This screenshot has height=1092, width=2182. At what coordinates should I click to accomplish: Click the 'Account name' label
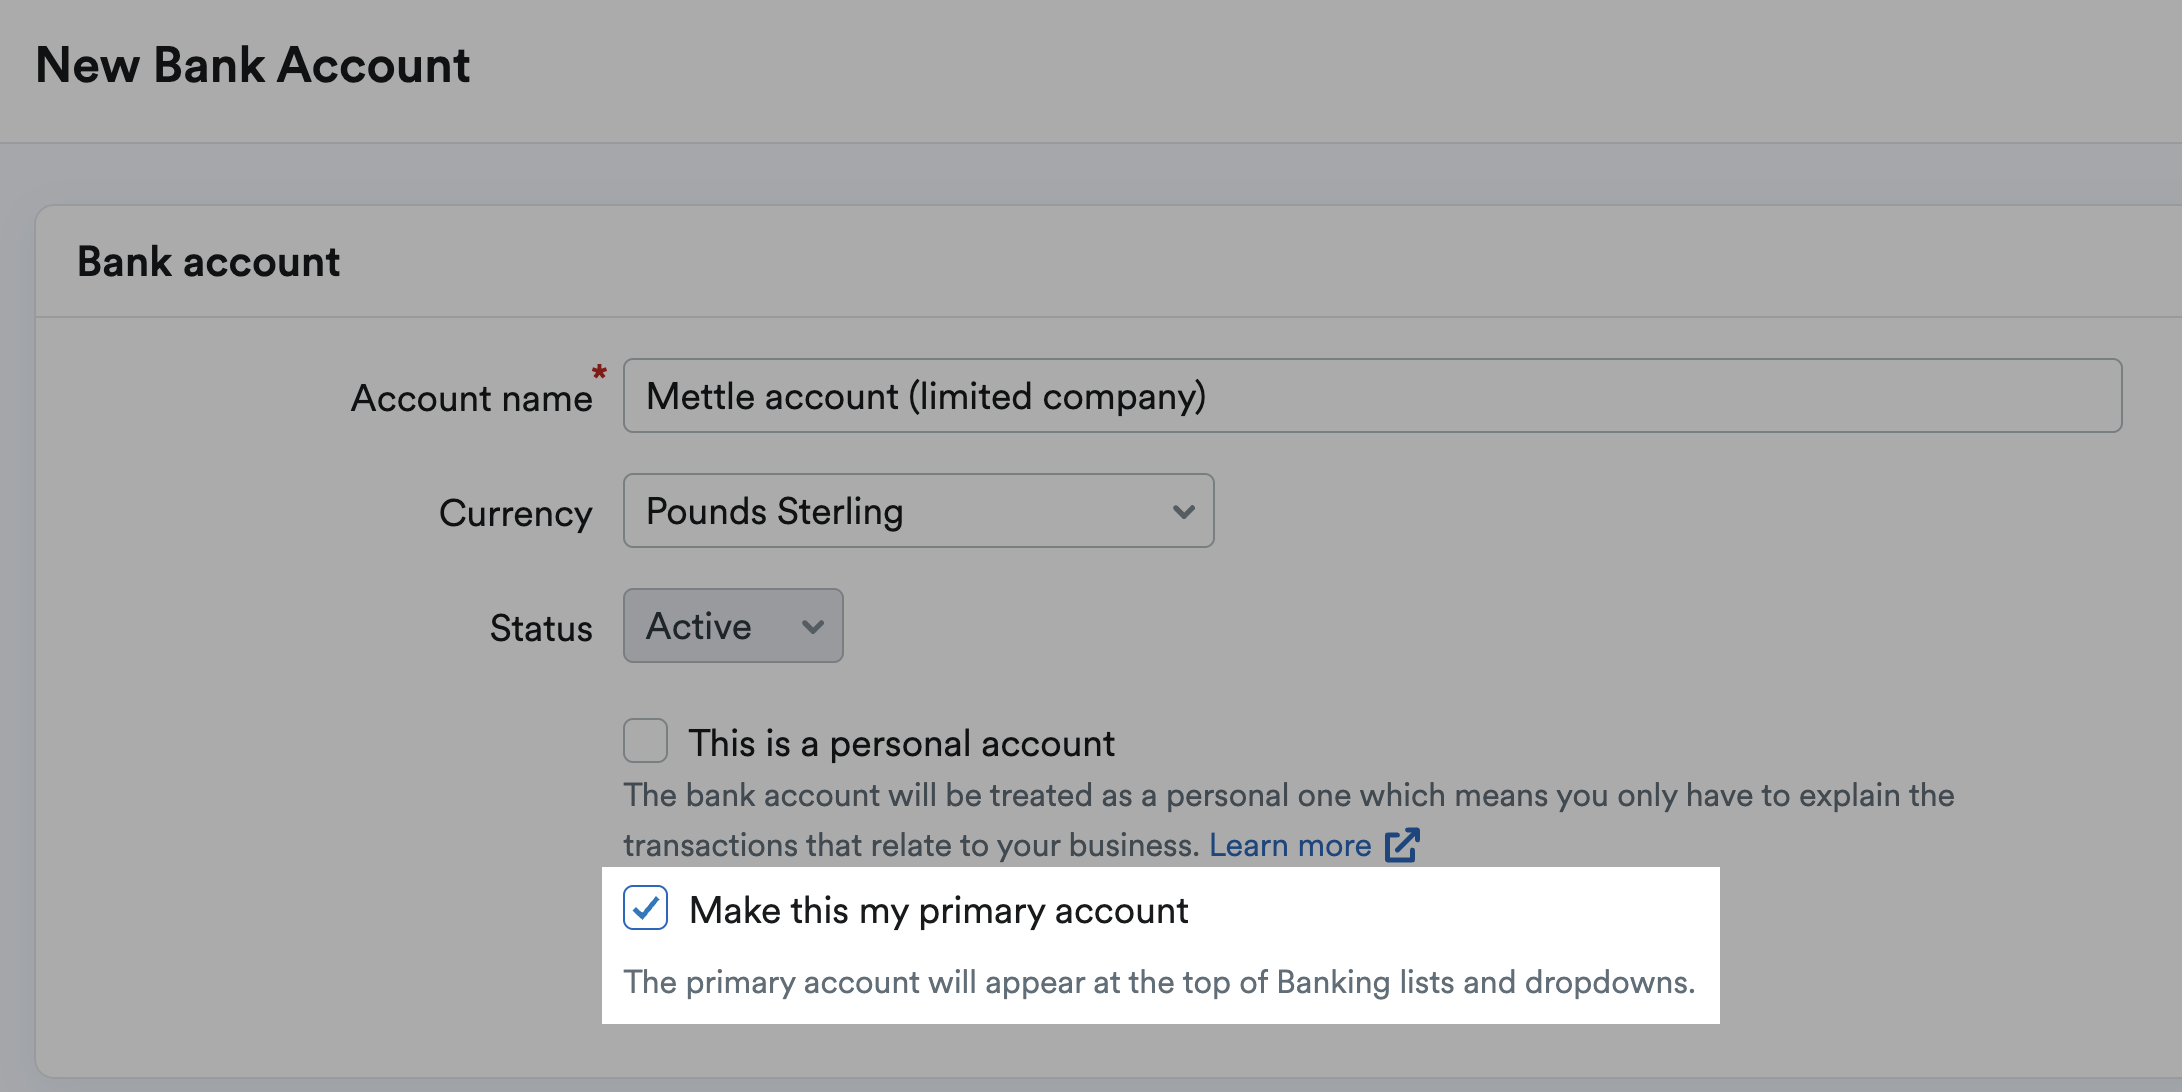click(x=472, y=398)
